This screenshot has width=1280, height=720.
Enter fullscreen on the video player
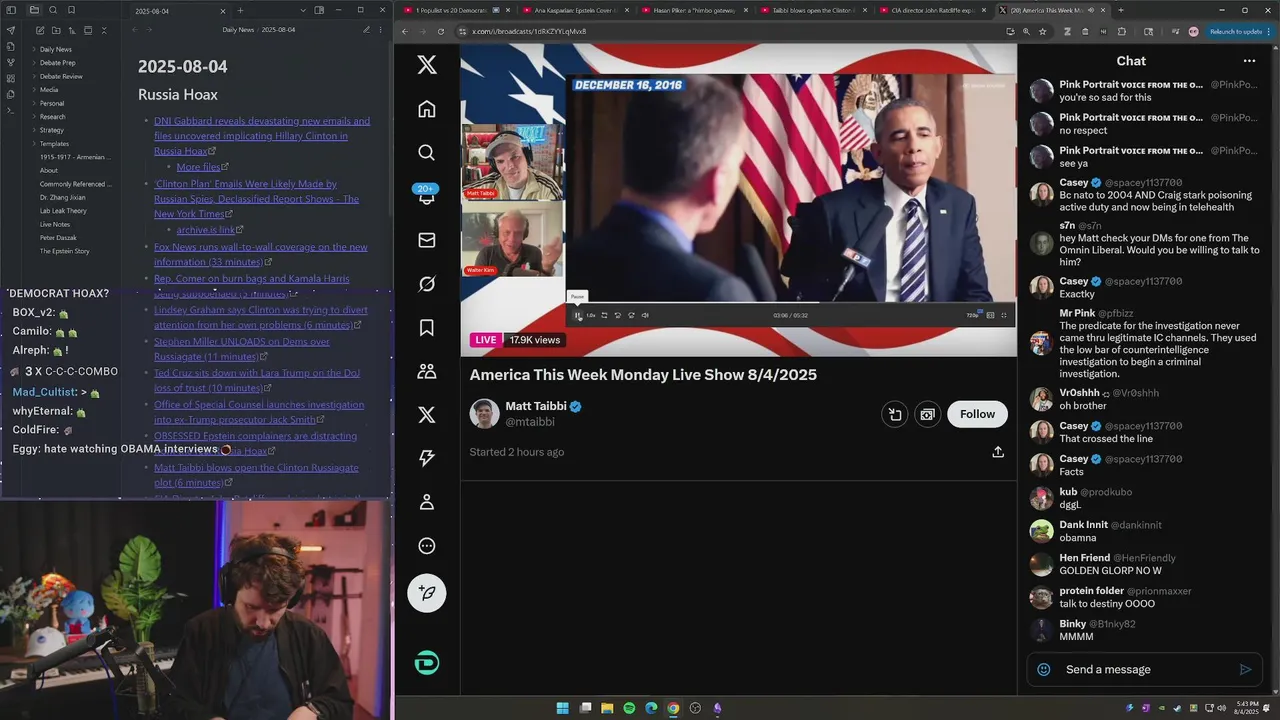click(1004, 315)
